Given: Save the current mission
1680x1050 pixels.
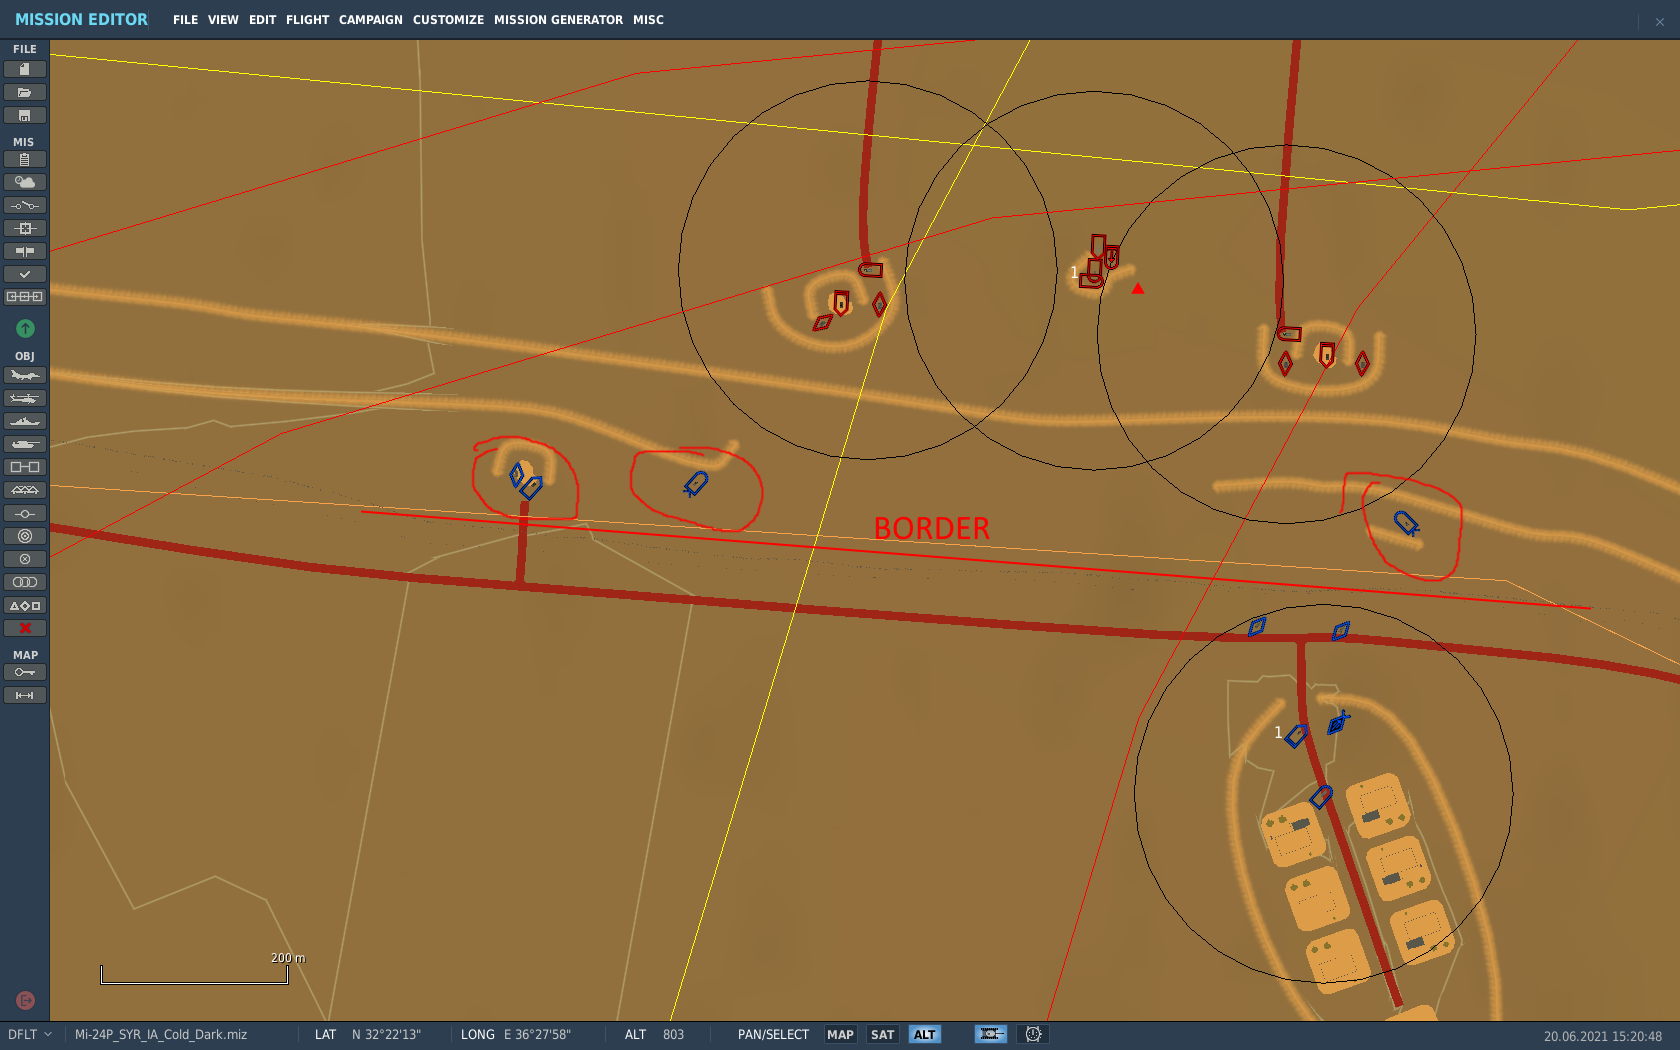Looking at the screenshot, I should point(25,115).
